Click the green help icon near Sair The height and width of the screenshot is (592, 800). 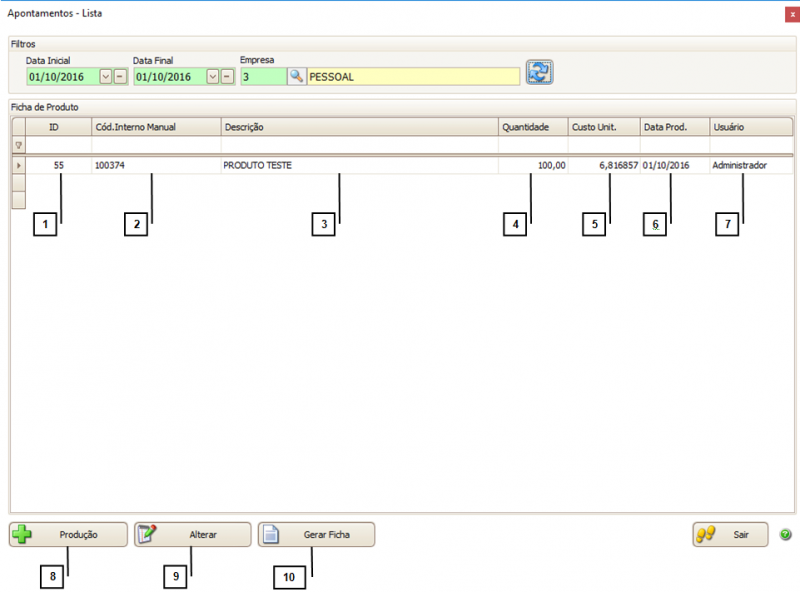point(785,535)
